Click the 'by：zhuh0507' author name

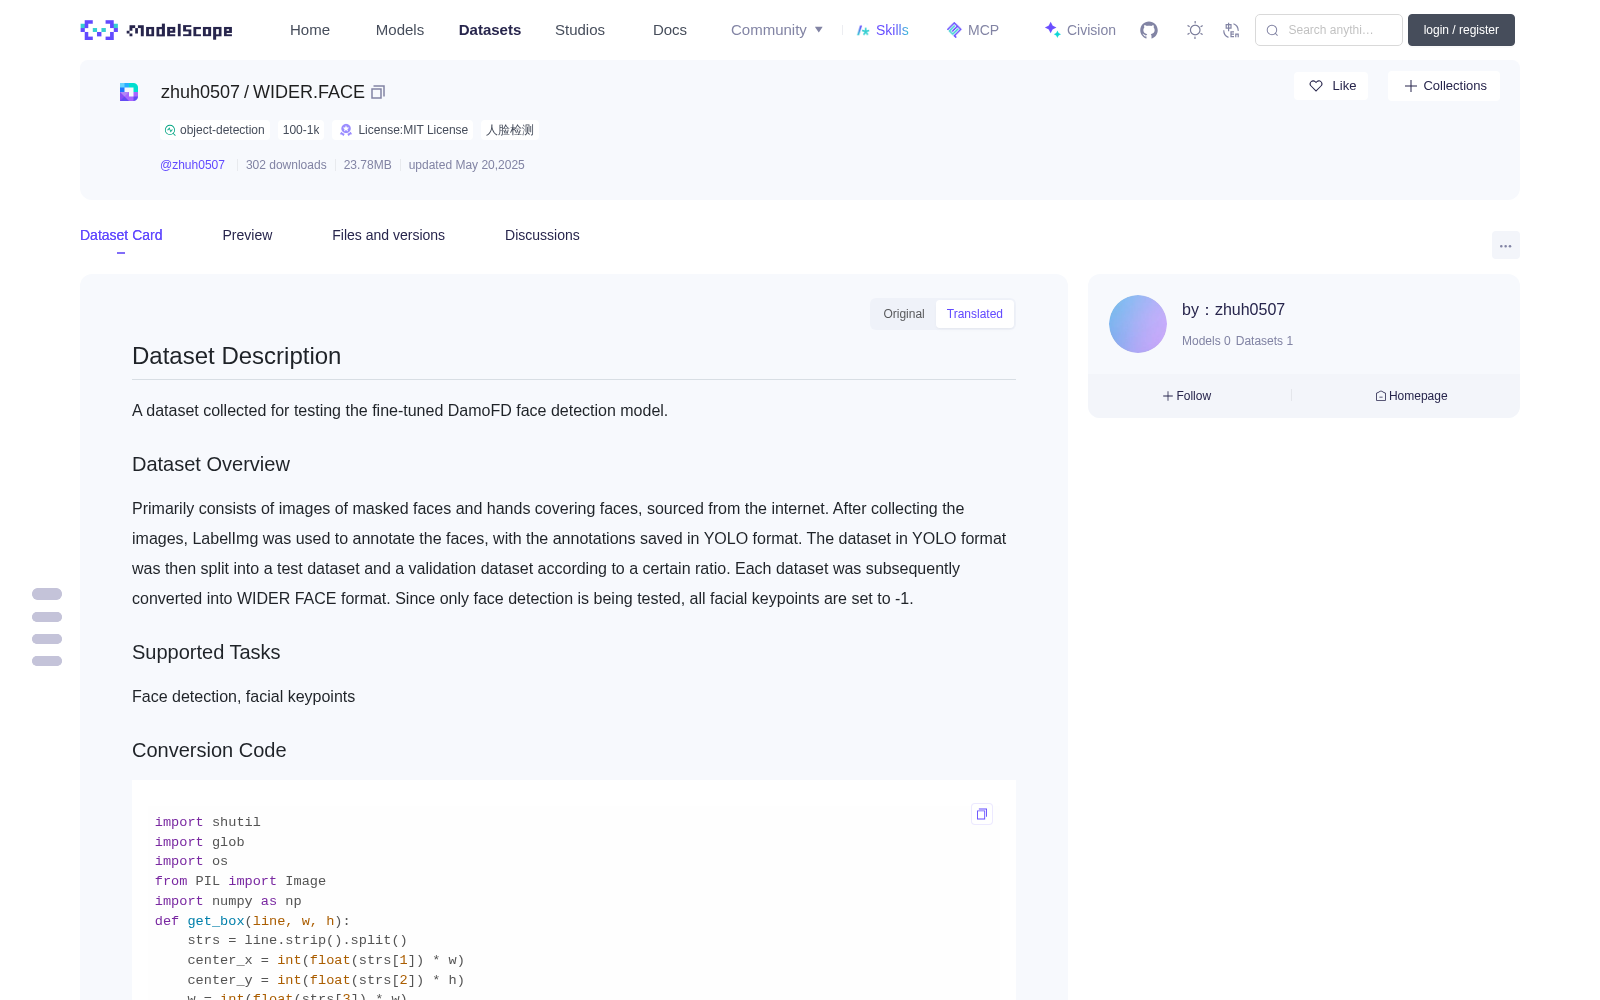coord(1233,310)
